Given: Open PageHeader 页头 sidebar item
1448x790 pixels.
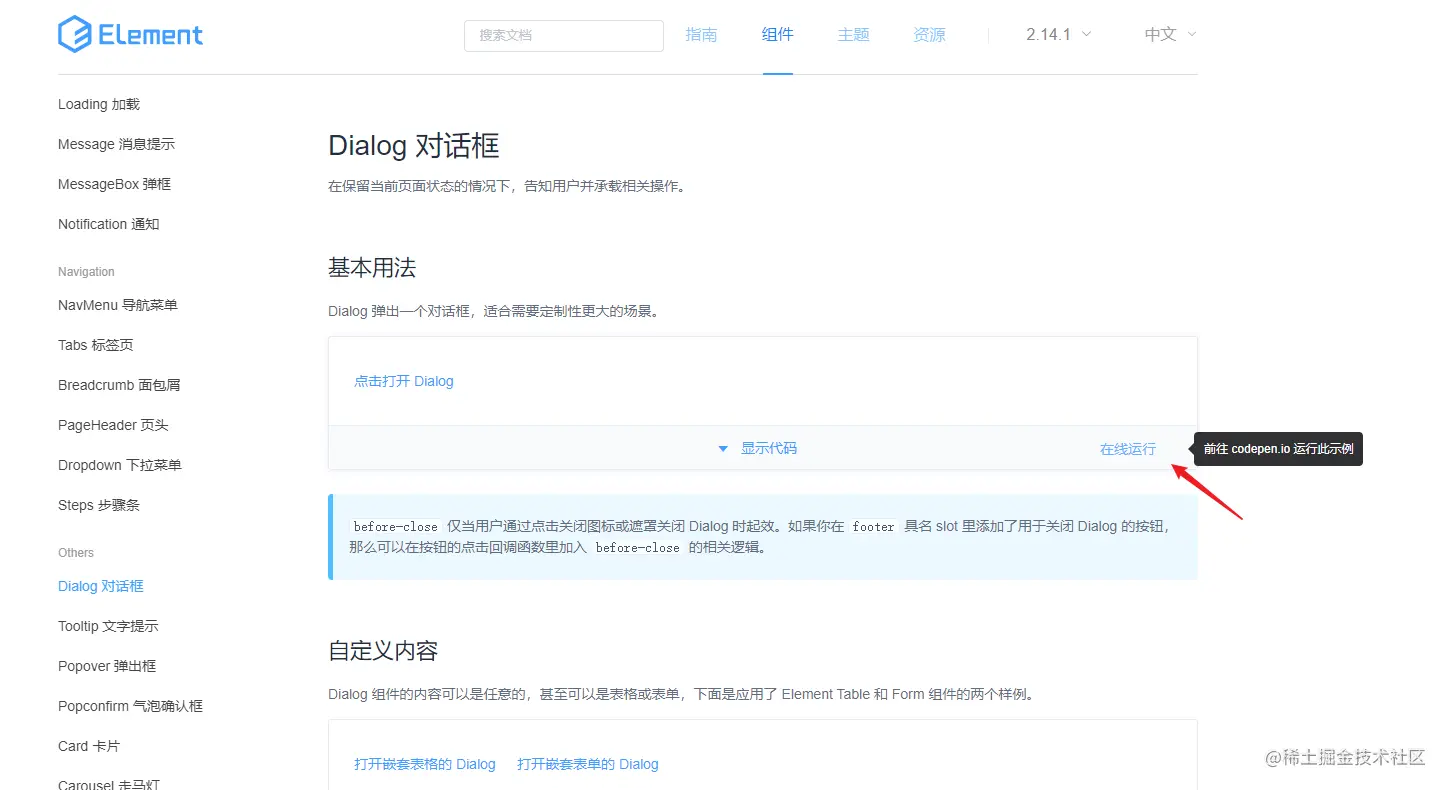Looking at the screenshot, I should pyautogui.click(x=113, y=425).
